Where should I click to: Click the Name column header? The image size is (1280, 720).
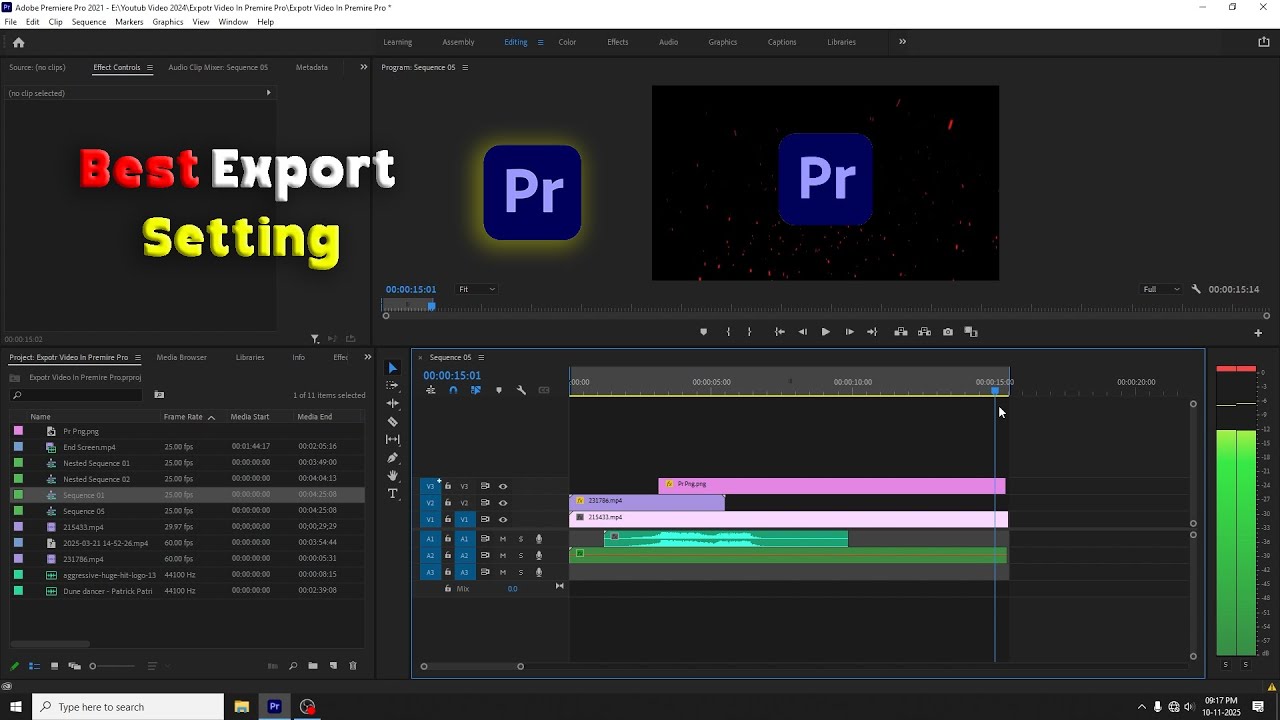(x=40, y=417)
